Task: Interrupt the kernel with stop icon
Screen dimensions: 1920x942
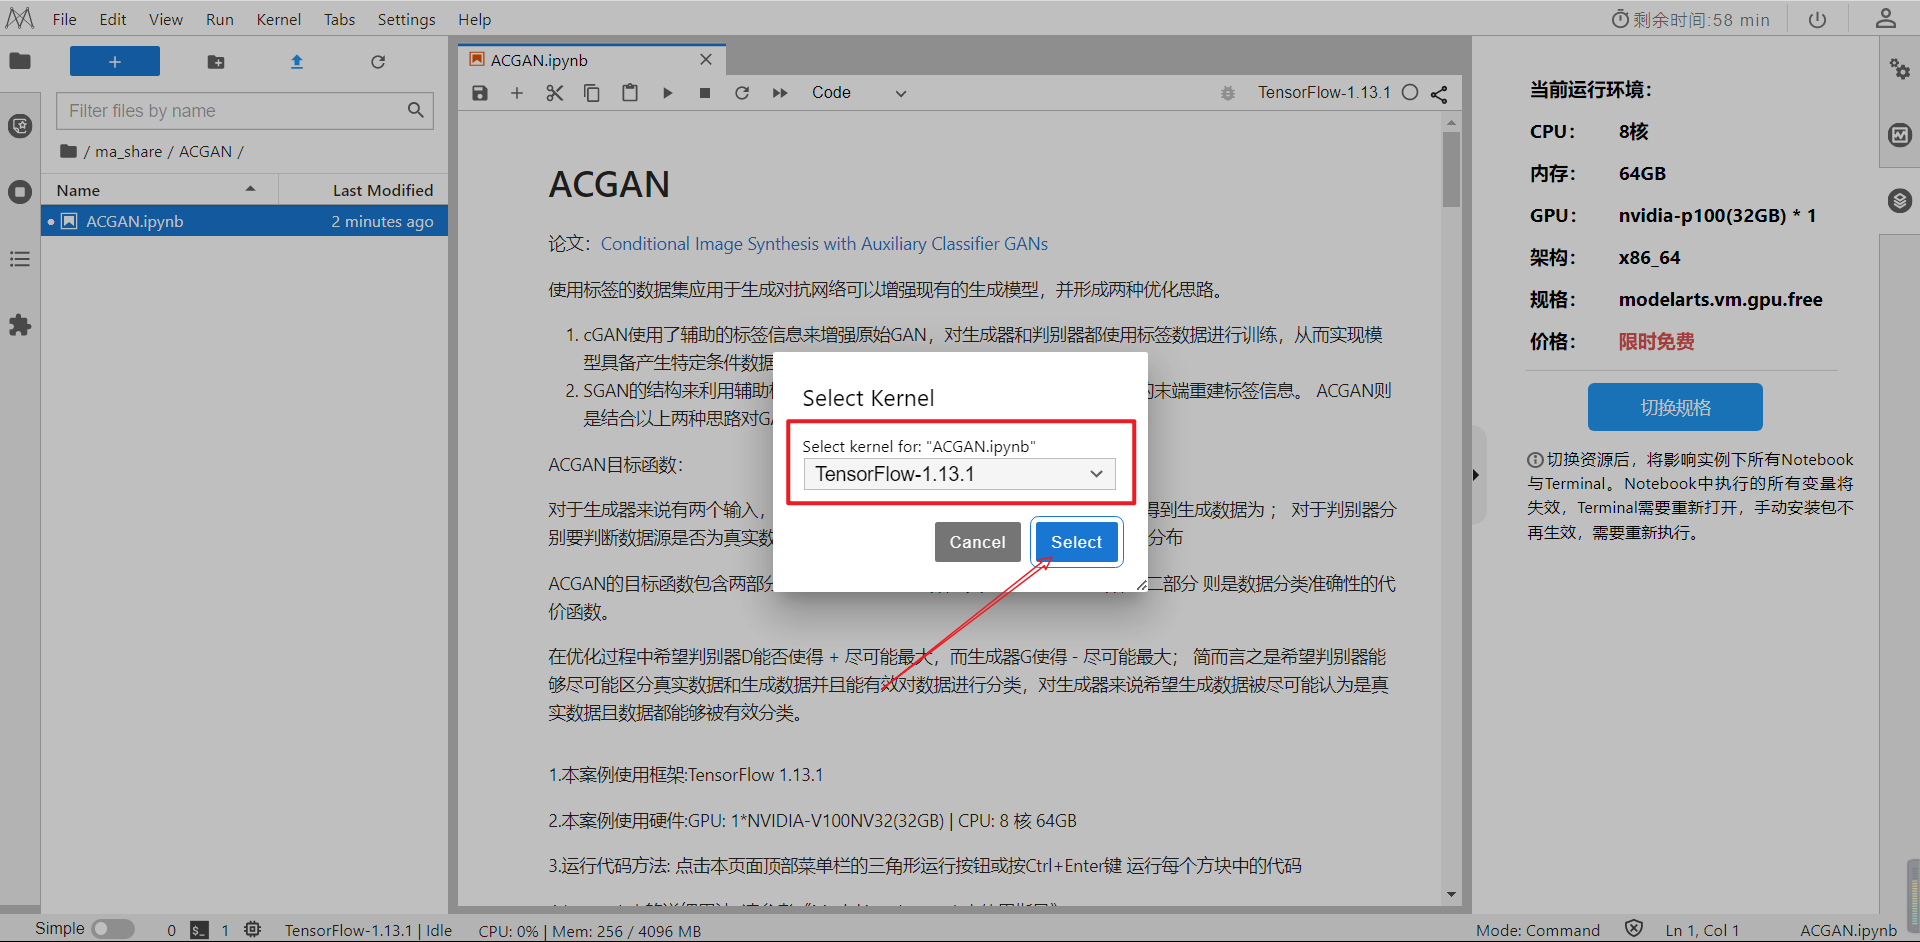Action: [705, 93]
